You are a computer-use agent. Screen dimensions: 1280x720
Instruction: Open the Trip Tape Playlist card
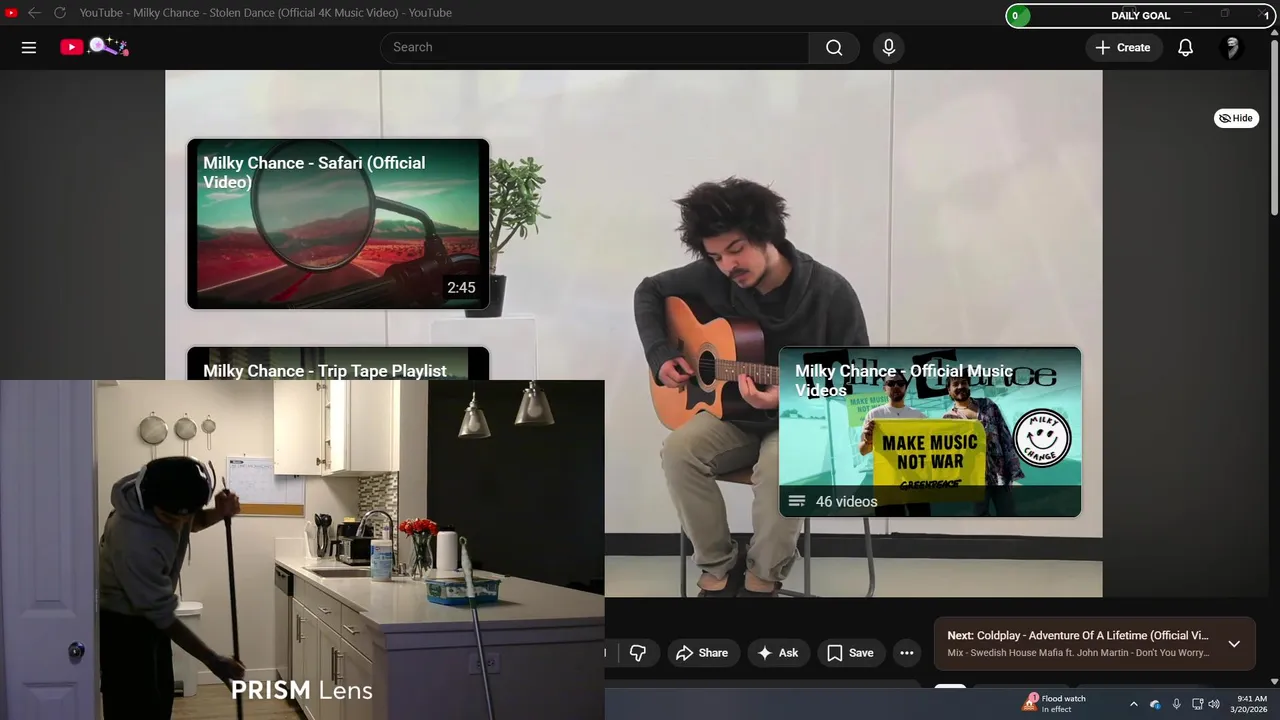click(338, 364)
